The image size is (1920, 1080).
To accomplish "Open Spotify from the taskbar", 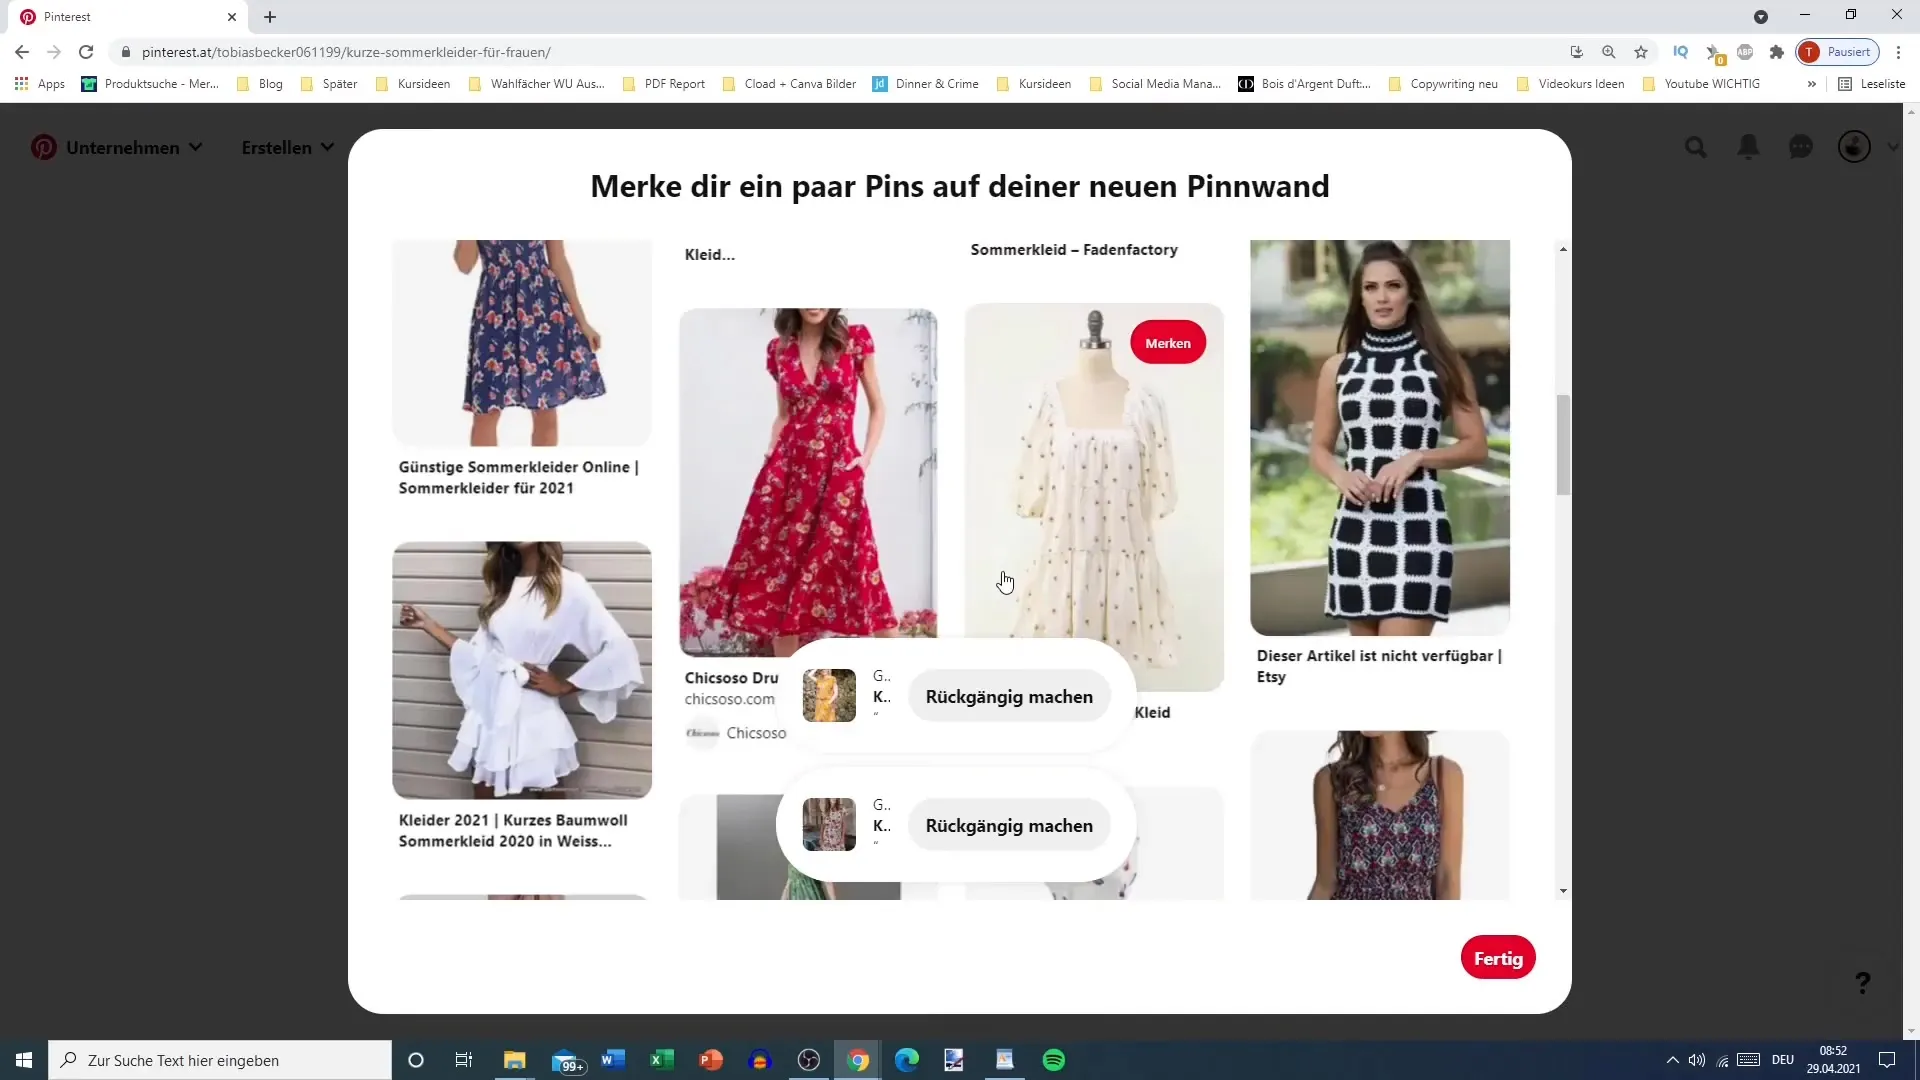I will pos(1054,1060).
